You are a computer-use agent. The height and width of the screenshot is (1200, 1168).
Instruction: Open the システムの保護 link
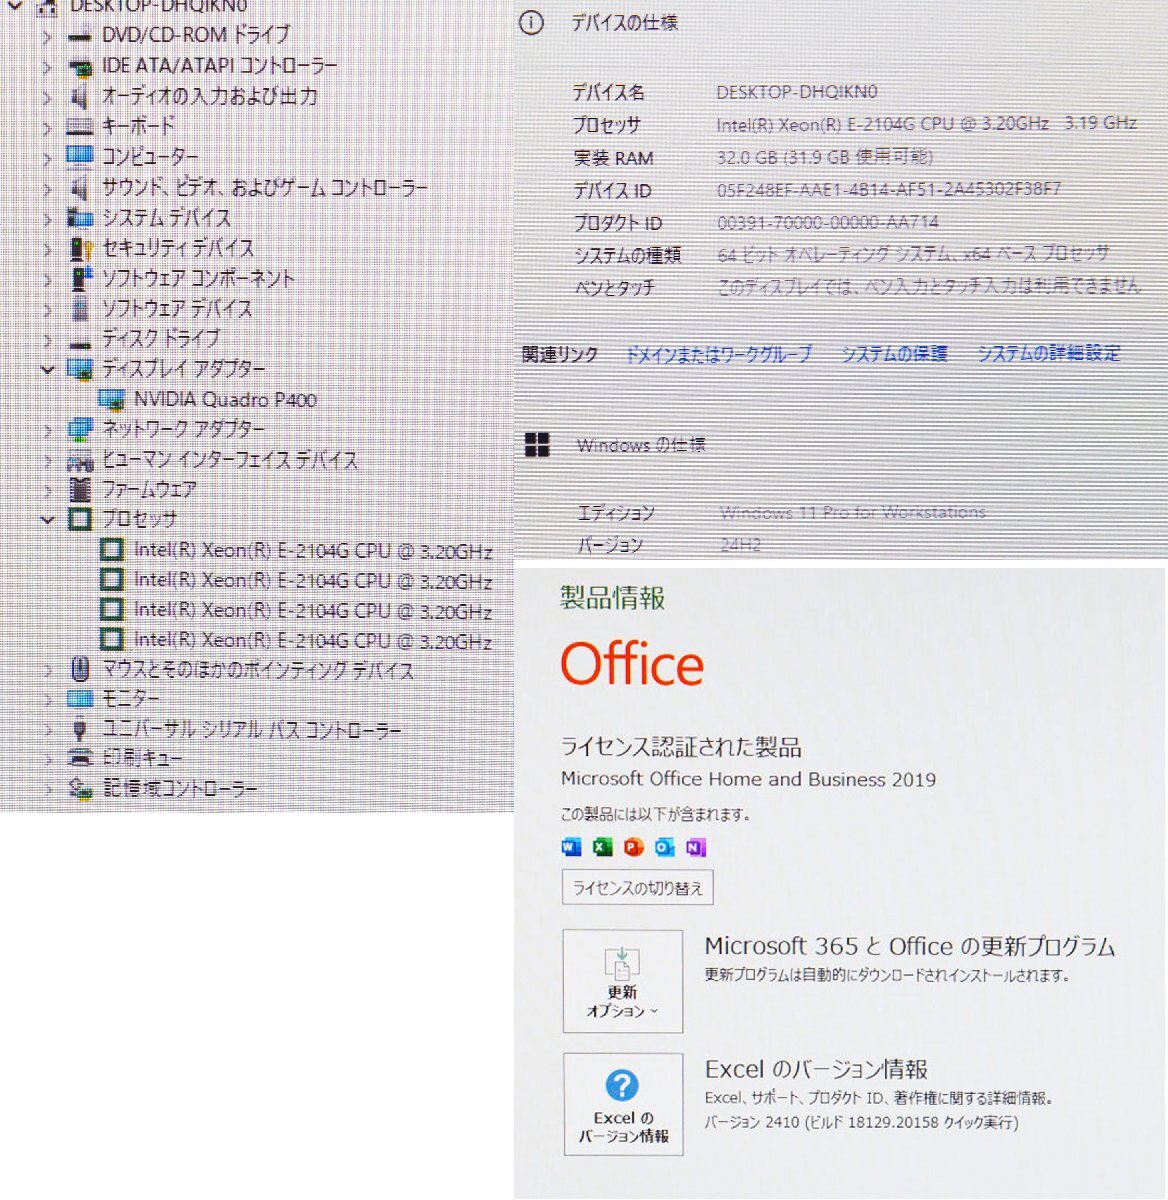click(x=897, y=352)
